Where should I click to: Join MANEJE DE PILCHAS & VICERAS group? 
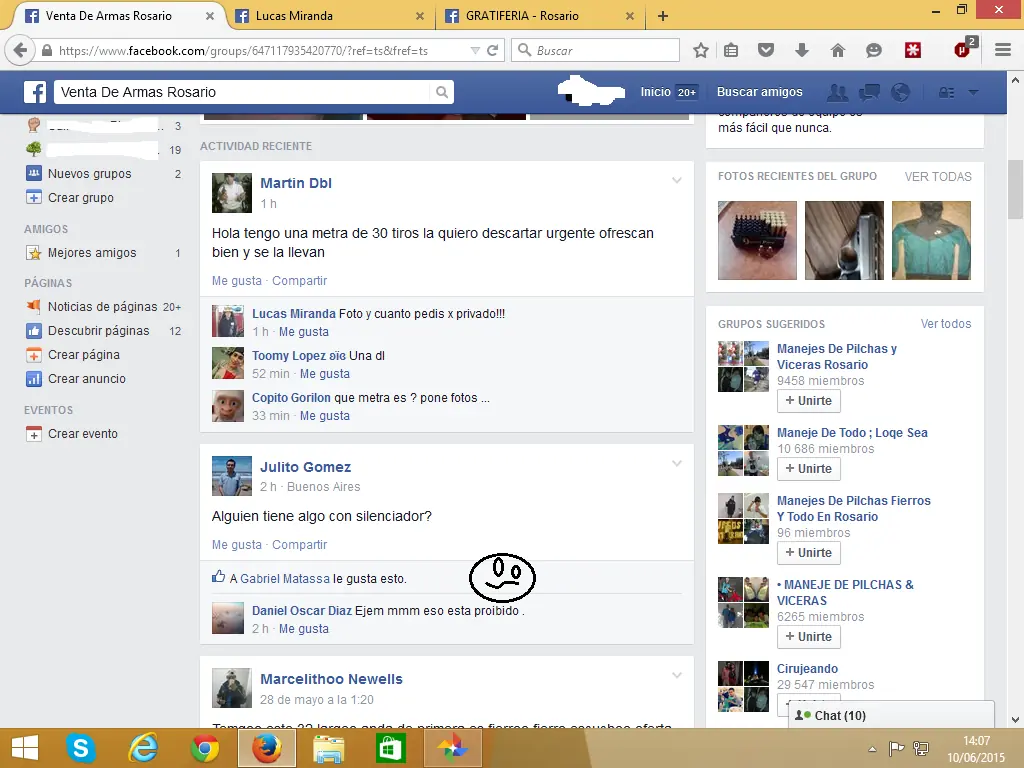click(x=808, y=636)
